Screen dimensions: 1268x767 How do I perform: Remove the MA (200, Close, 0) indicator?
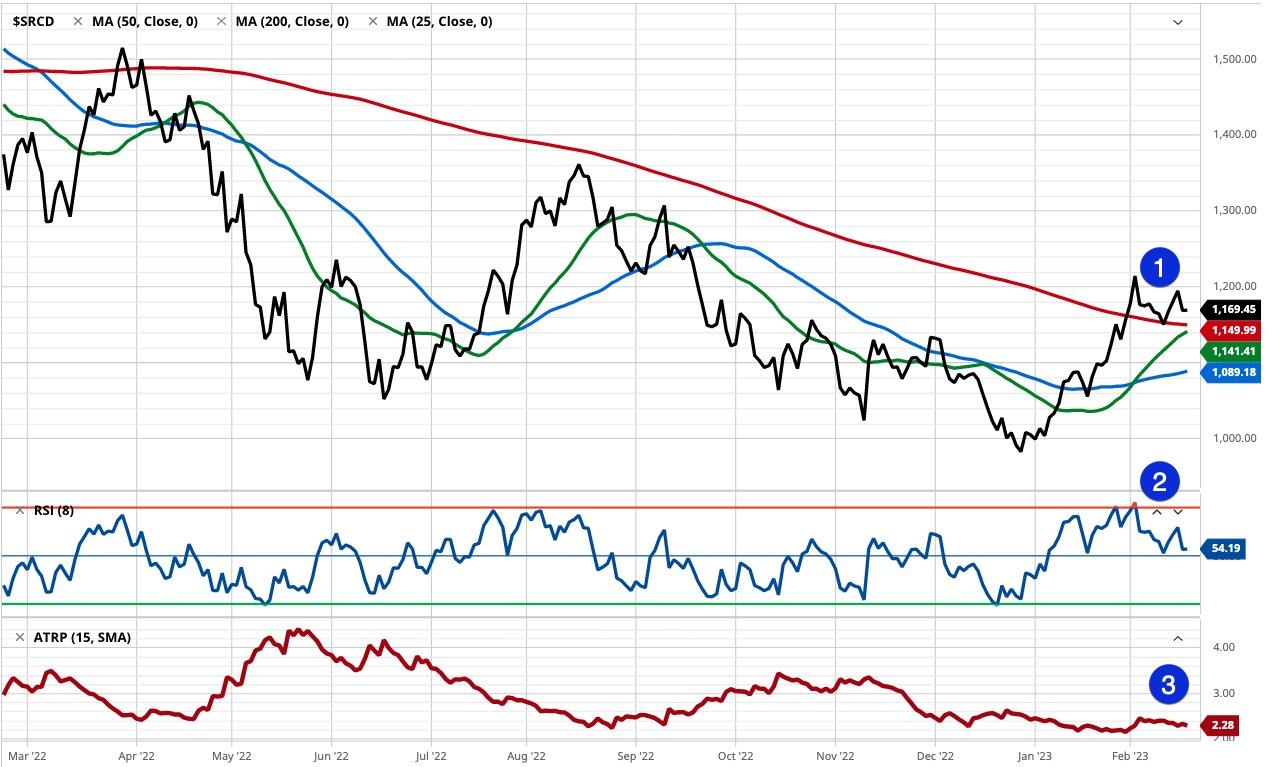[222, 21]
